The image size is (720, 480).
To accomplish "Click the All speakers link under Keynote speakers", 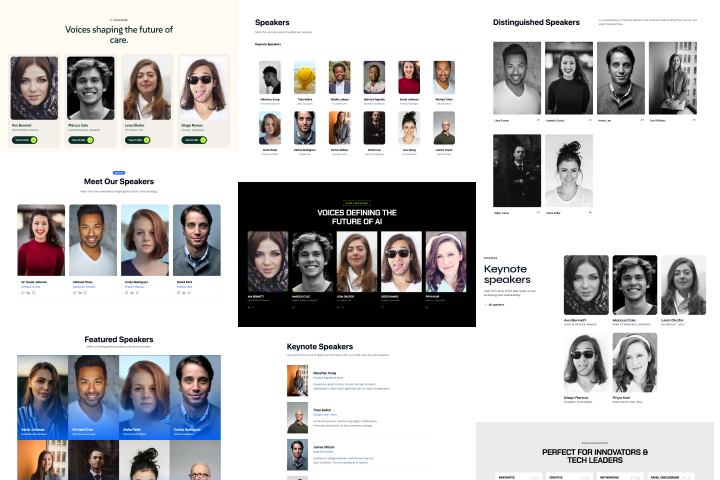I will pyautogui.click(x=495, y=305).
